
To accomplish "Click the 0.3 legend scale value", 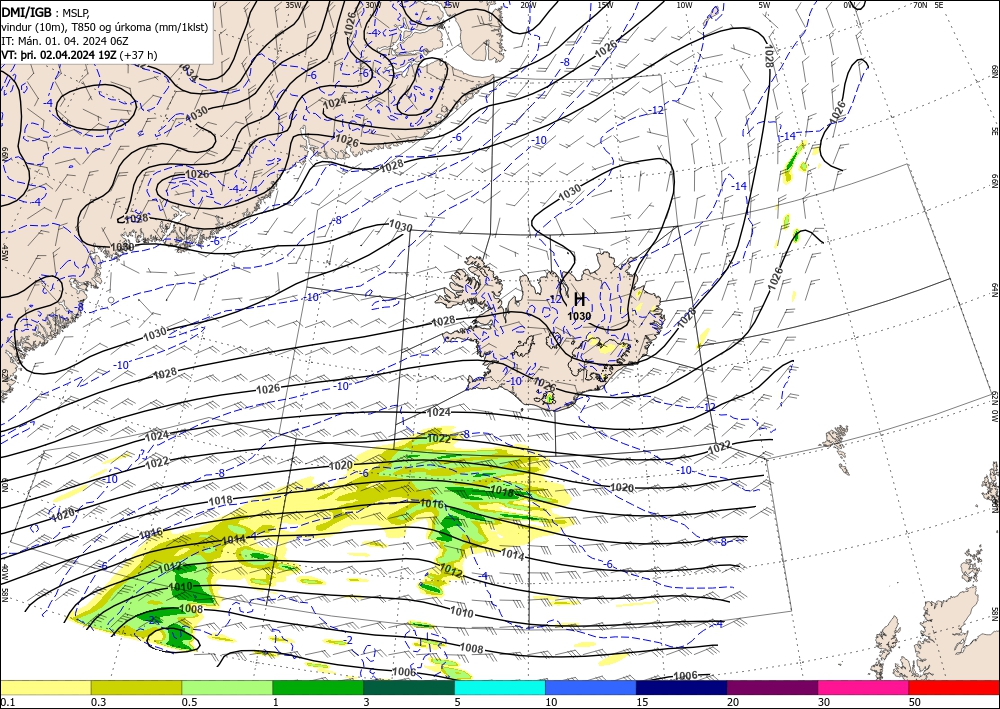I will [x=98, y=702].
